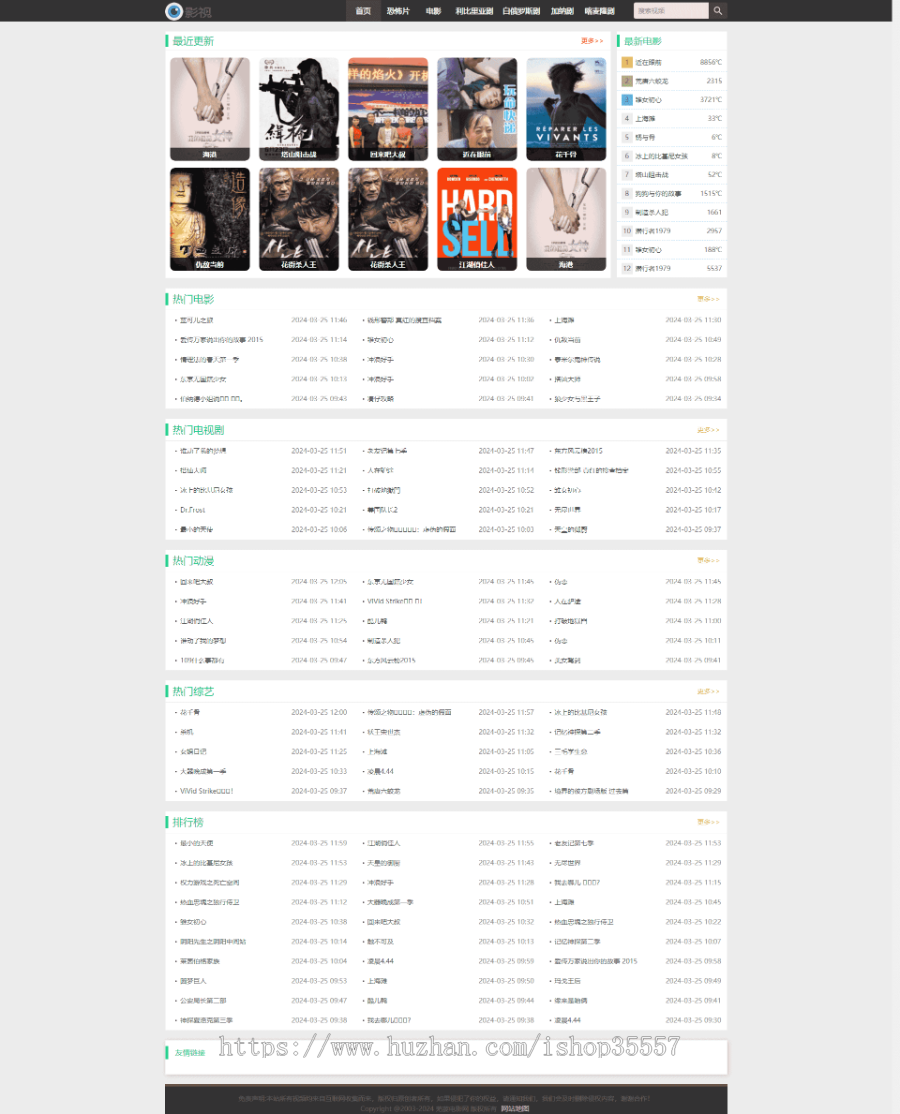Open the 喀麦隆剧 nav tab
This screenshot has height=1114, width=900.
pos(600,11)
